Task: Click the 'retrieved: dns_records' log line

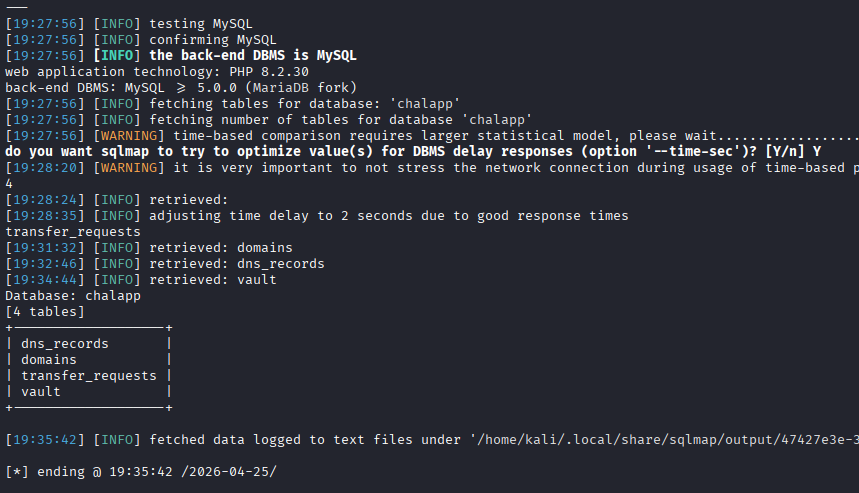Action: 237,263
